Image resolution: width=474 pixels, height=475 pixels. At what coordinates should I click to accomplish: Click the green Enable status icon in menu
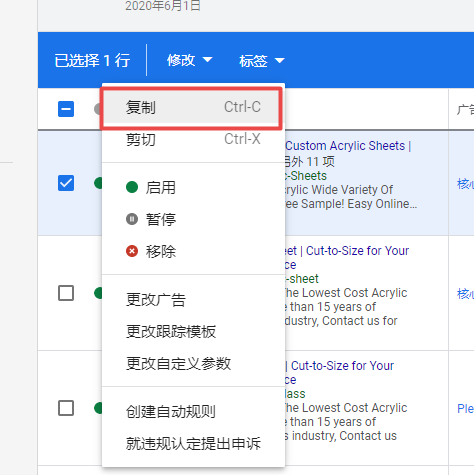coord(132,187)
